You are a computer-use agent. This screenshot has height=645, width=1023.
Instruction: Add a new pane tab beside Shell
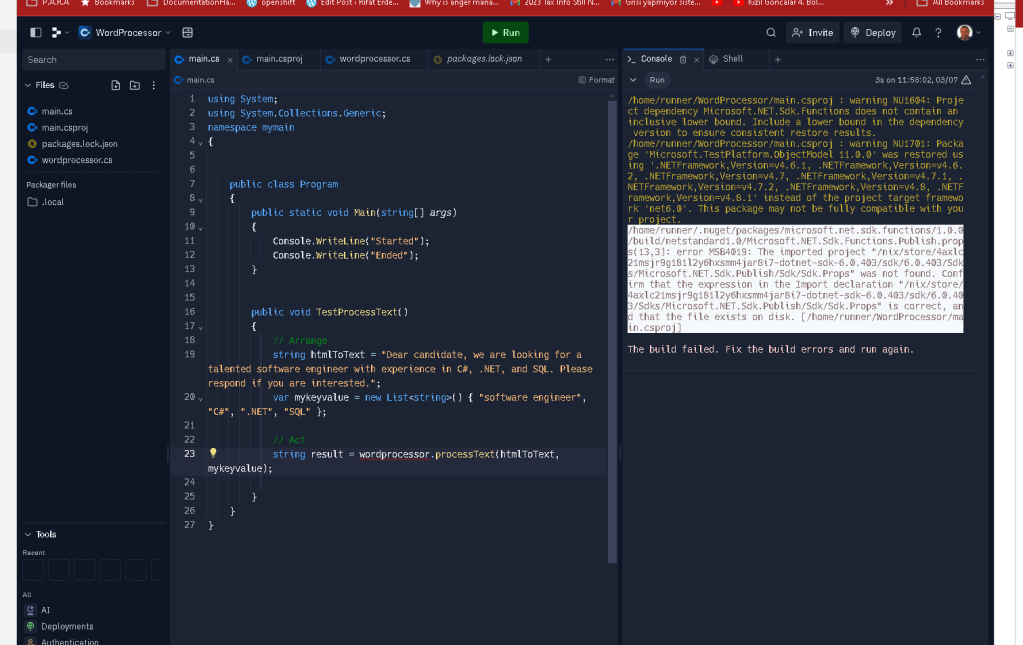[x=777, y=59]
